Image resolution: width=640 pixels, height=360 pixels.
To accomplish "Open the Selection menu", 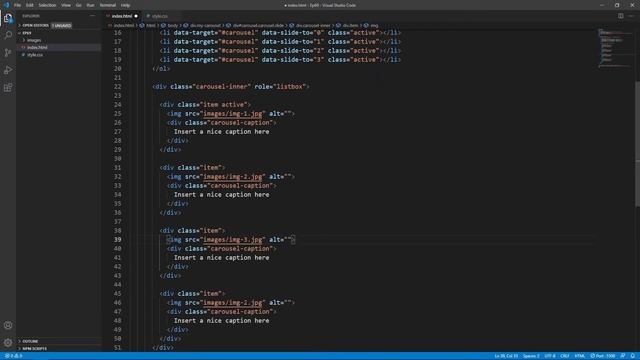I will click(47, 5).
